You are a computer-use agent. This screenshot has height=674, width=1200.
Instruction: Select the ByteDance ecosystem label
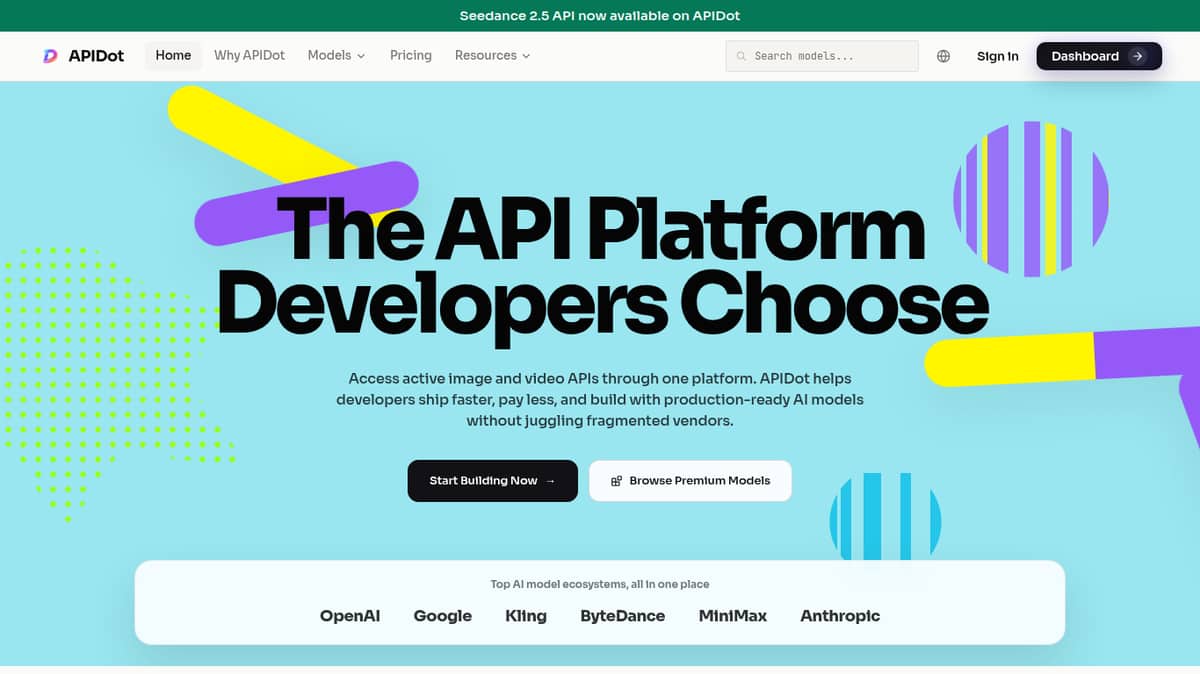click(x=623, y=616)
